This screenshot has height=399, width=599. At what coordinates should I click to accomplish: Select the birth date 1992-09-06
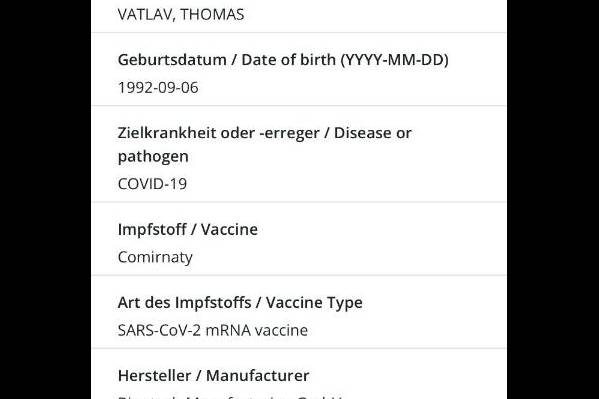158,88
